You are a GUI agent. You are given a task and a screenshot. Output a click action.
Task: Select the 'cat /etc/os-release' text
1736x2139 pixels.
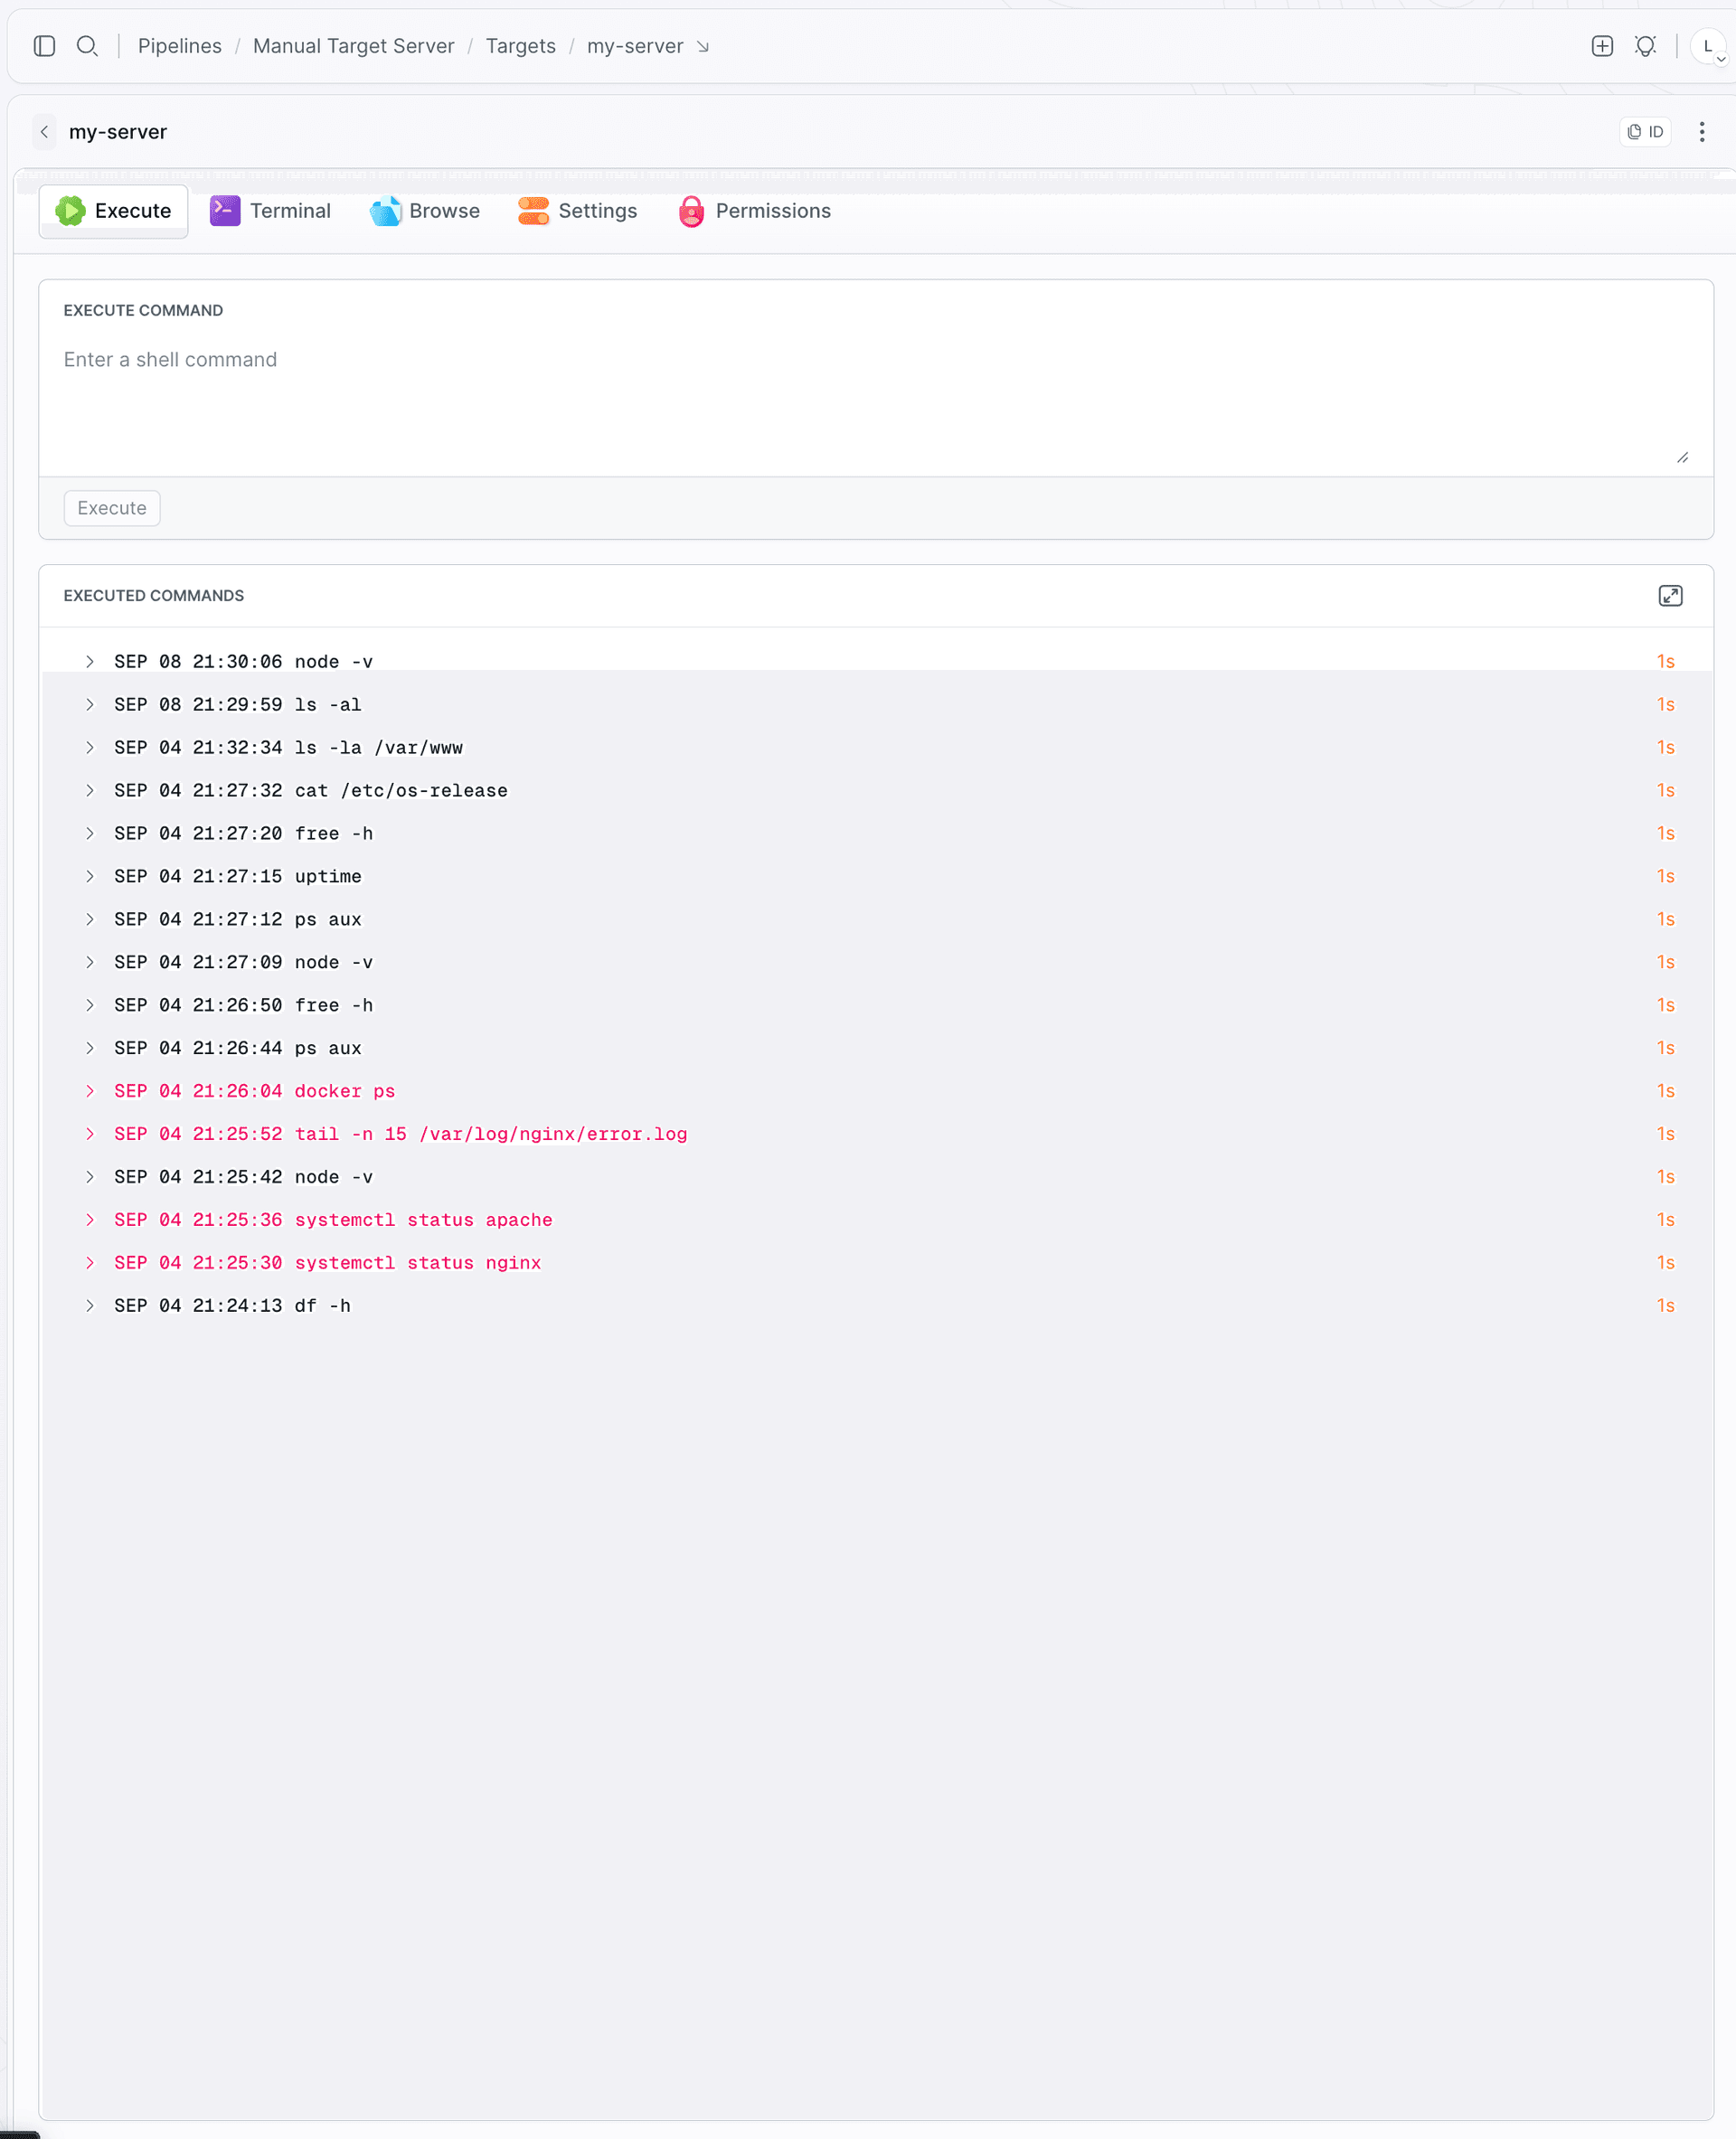401,791
